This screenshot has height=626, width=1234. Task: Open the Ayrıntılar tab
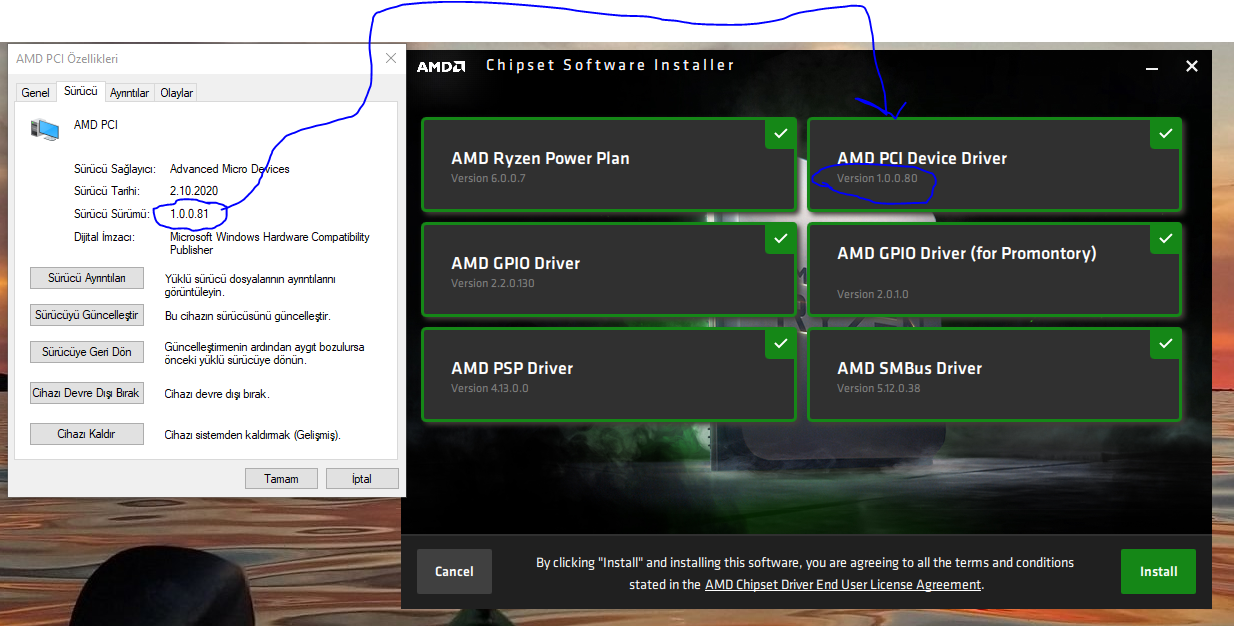coord(130,93)
